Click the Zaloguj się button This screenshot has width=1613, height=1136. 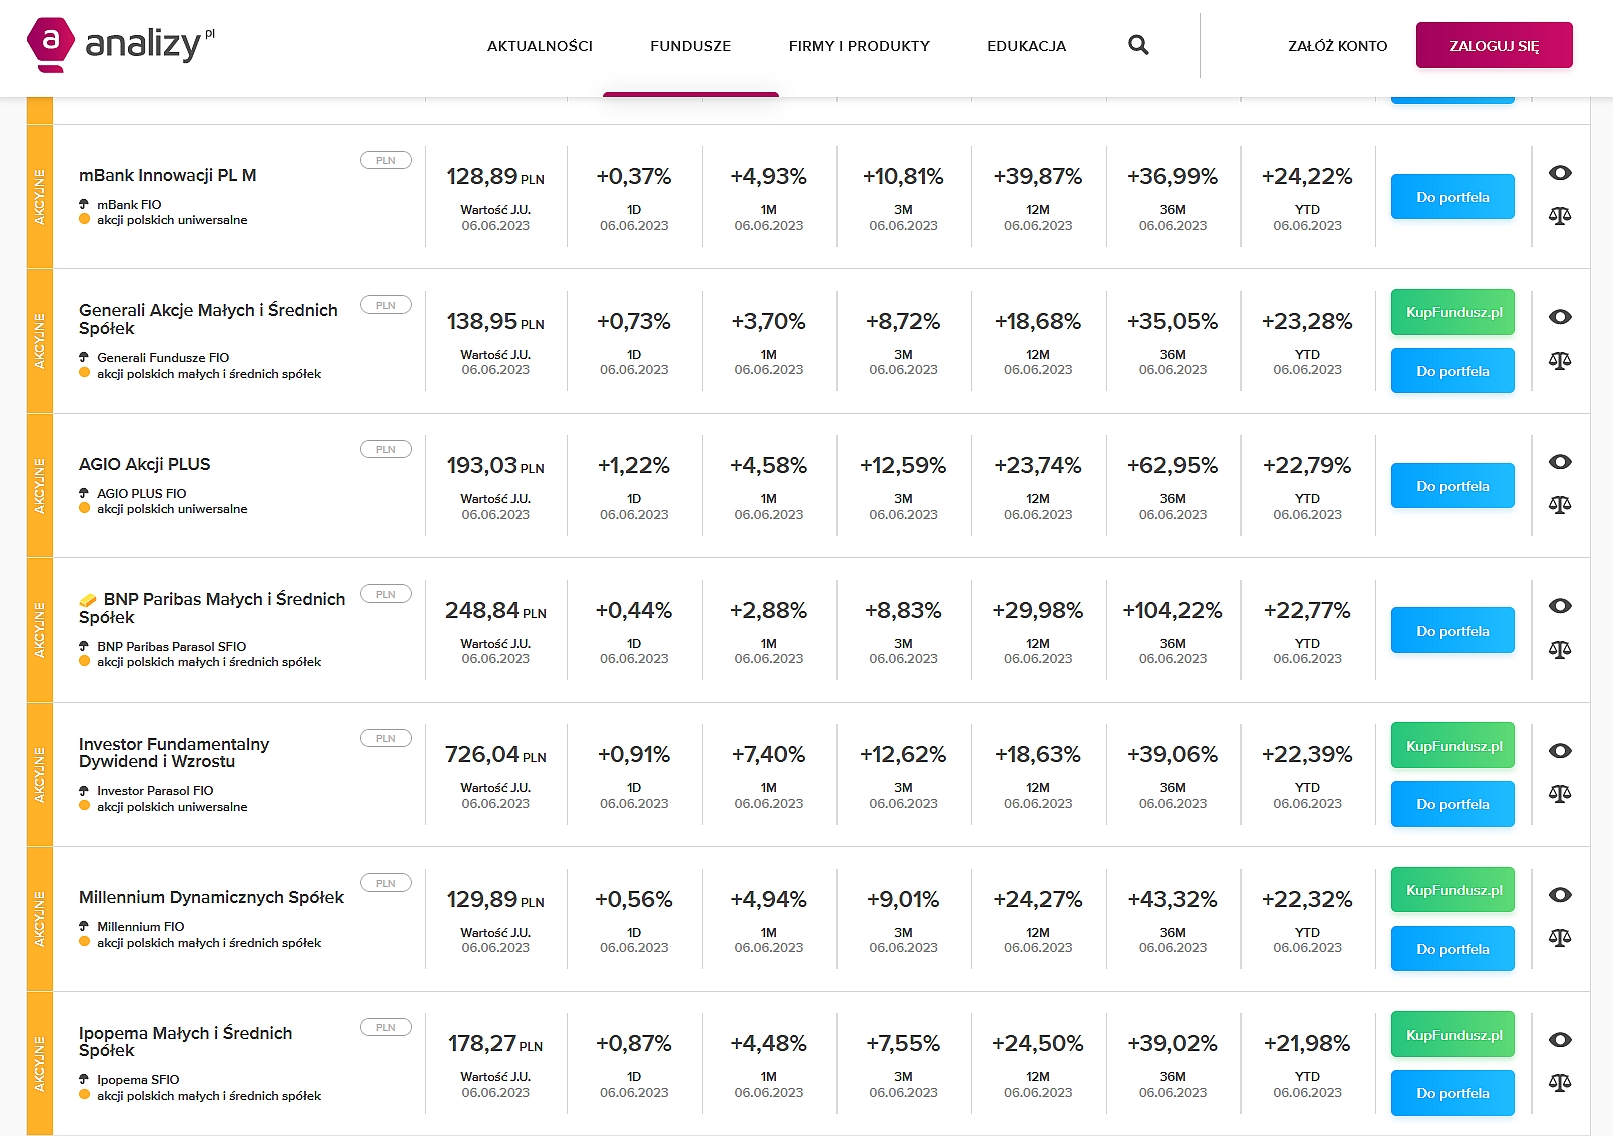(x=1494, y=45)
